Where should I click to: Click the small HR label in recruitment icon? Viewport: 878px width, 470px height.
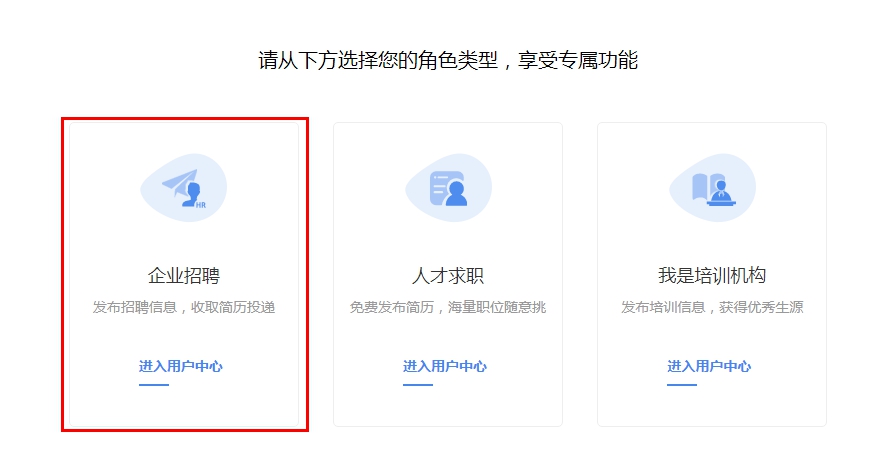pos(201,204)
